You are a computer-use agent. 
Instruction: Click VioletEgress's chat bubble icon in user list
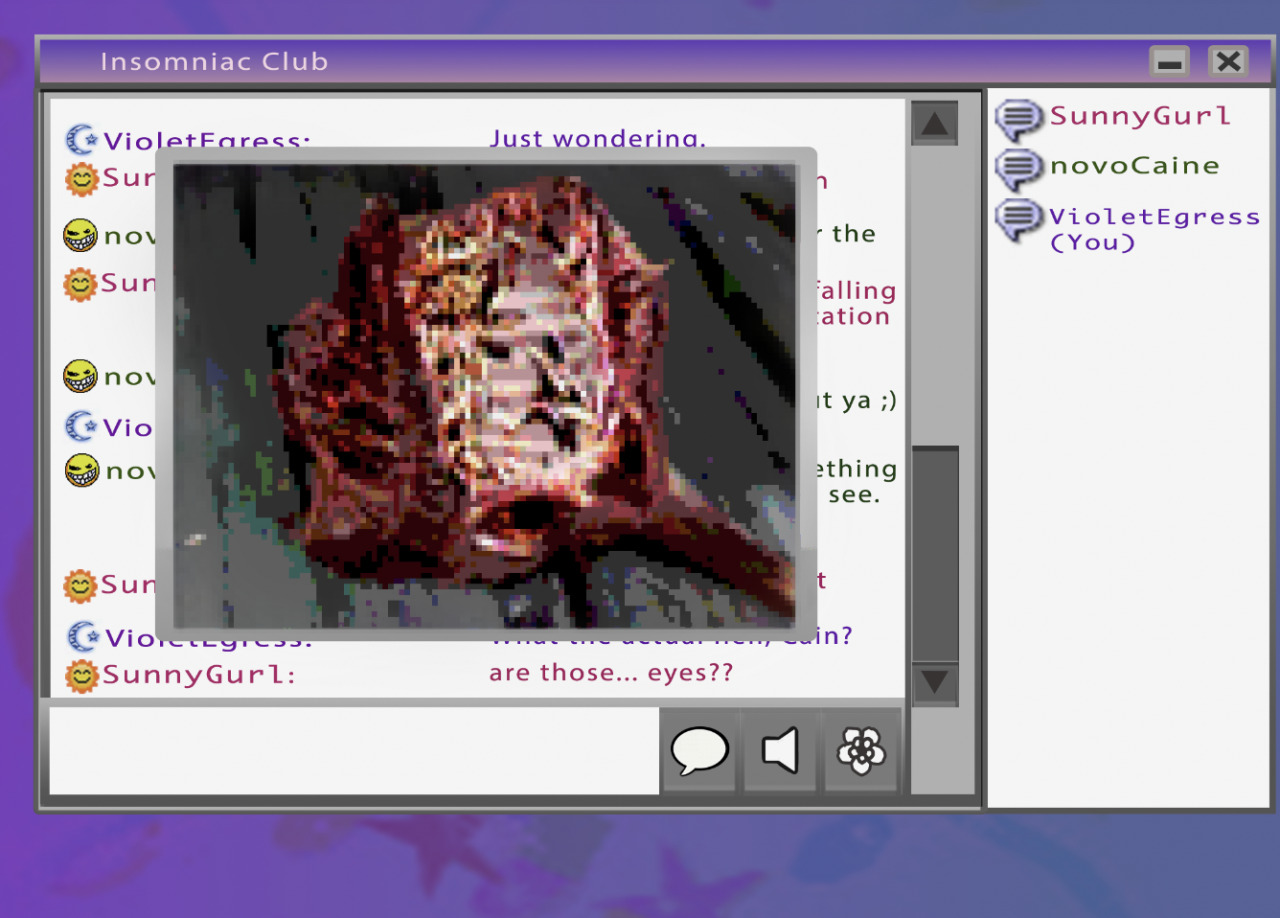(x=1019, y=220)
